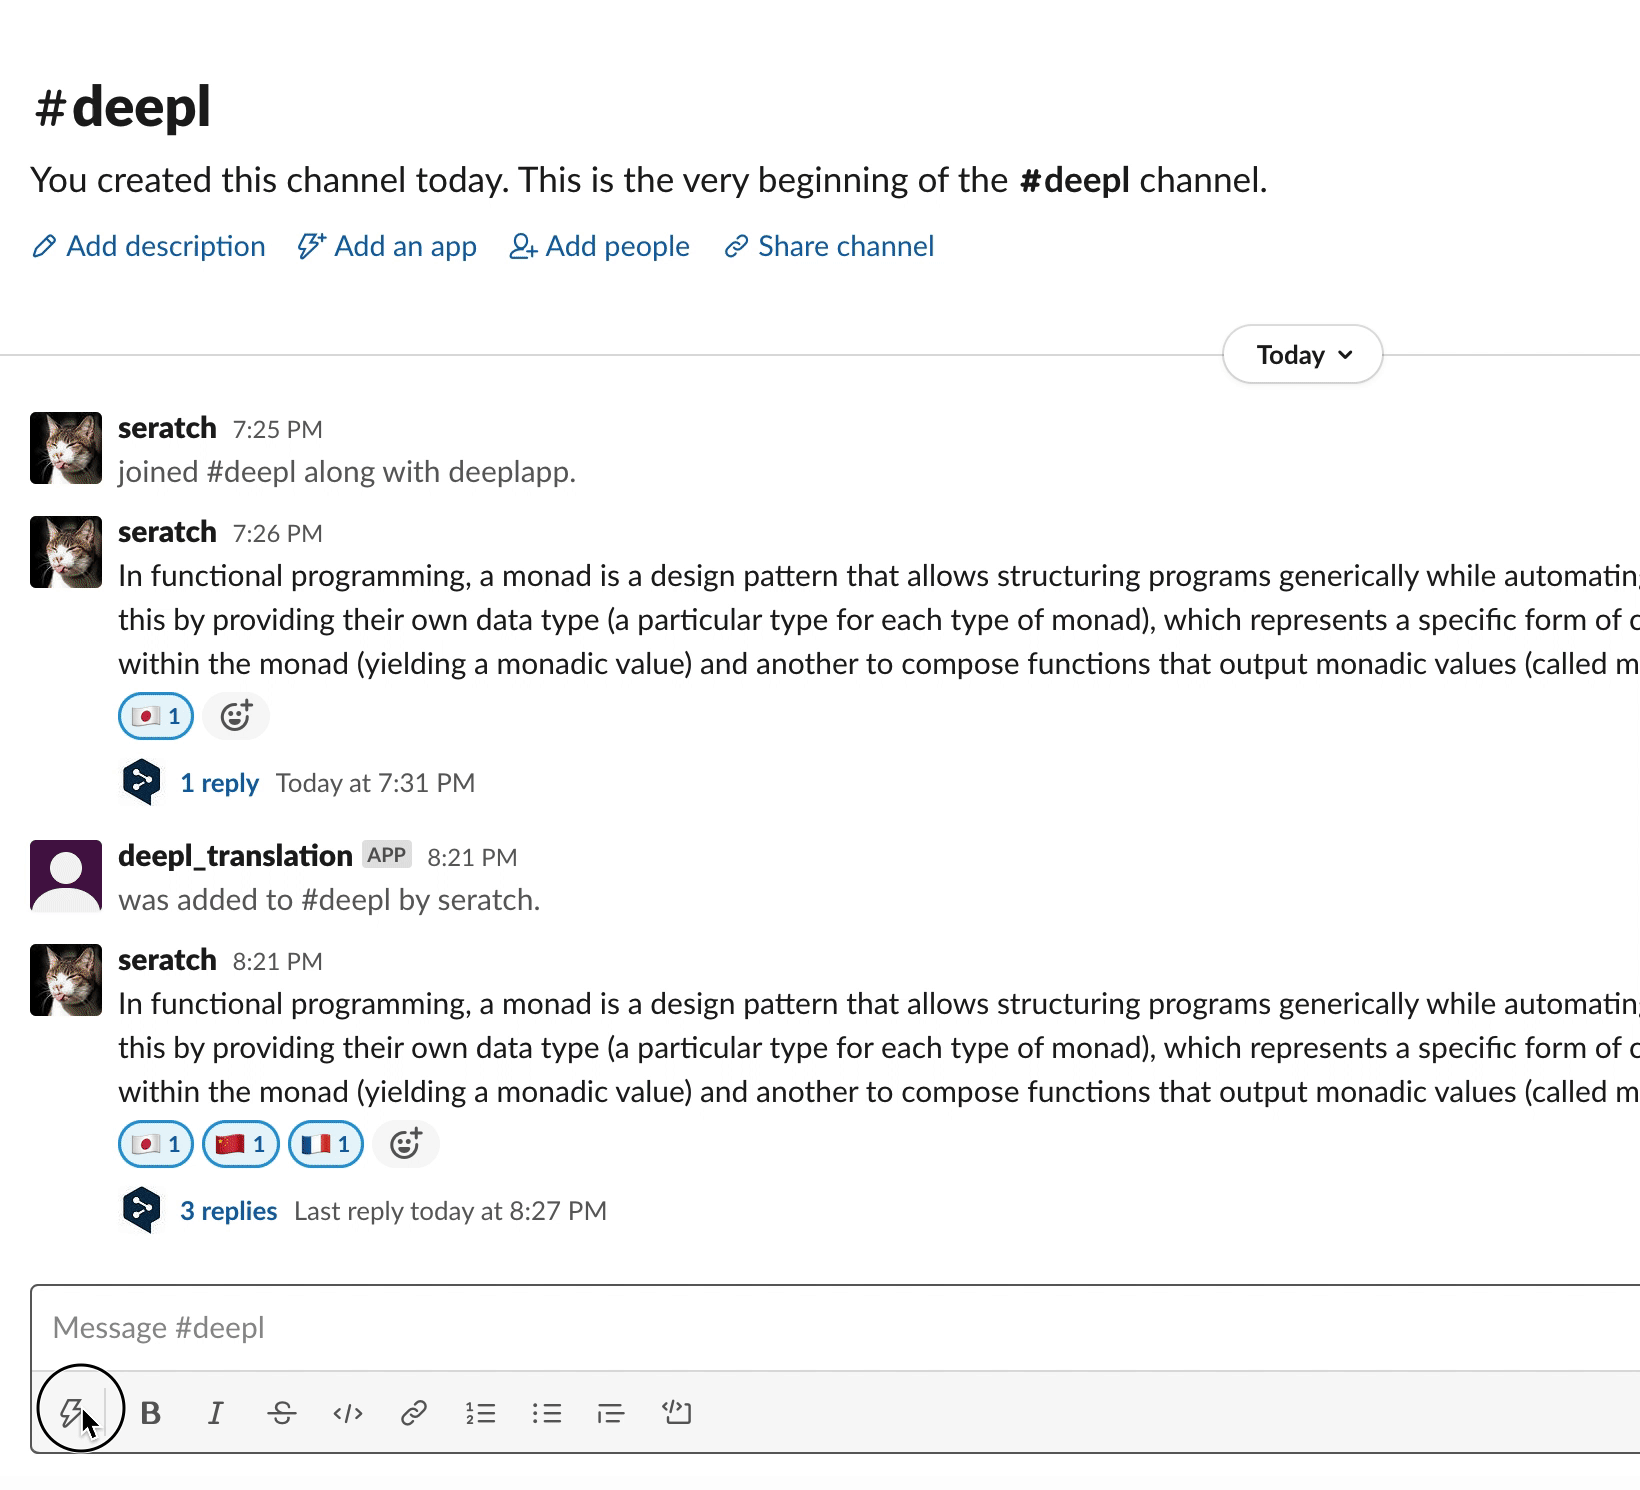
Task: Toggle strikethrough formatting
Action: point(282,1413)
